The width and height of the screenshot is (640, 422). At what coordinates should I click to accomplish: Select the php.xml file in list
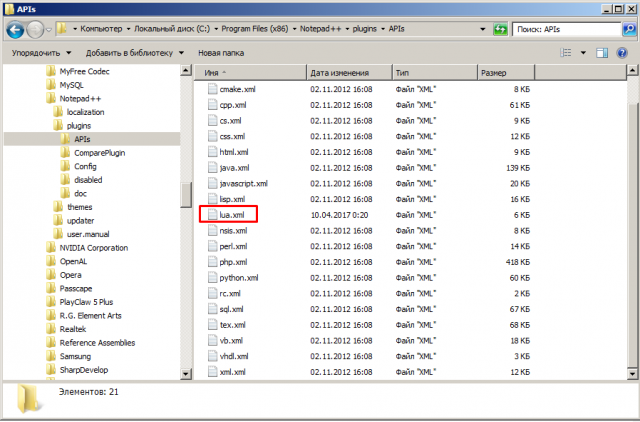232,262
